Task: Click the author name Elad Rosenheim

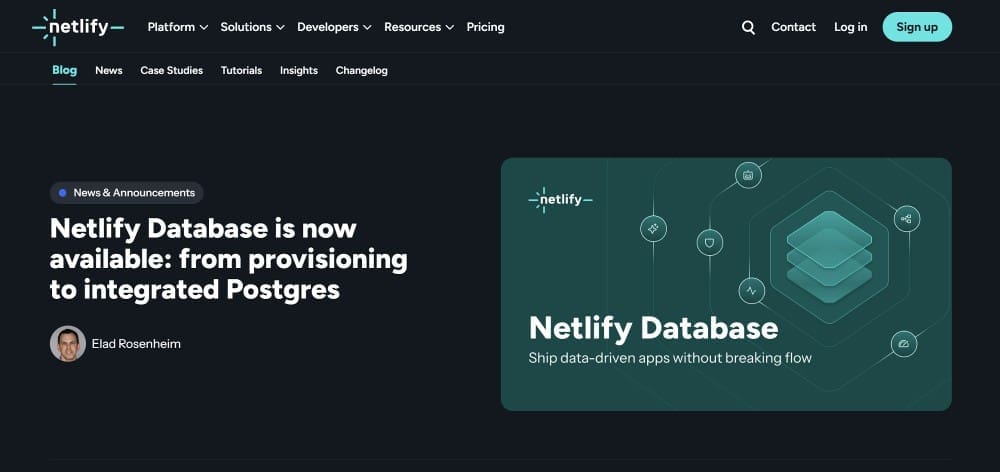Action: [136, 344]
